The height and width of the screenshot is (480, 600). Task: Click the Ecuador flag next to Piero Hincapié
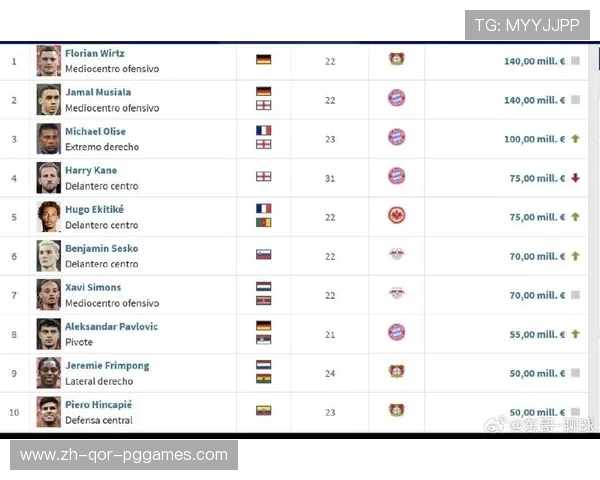click(263, 411)
